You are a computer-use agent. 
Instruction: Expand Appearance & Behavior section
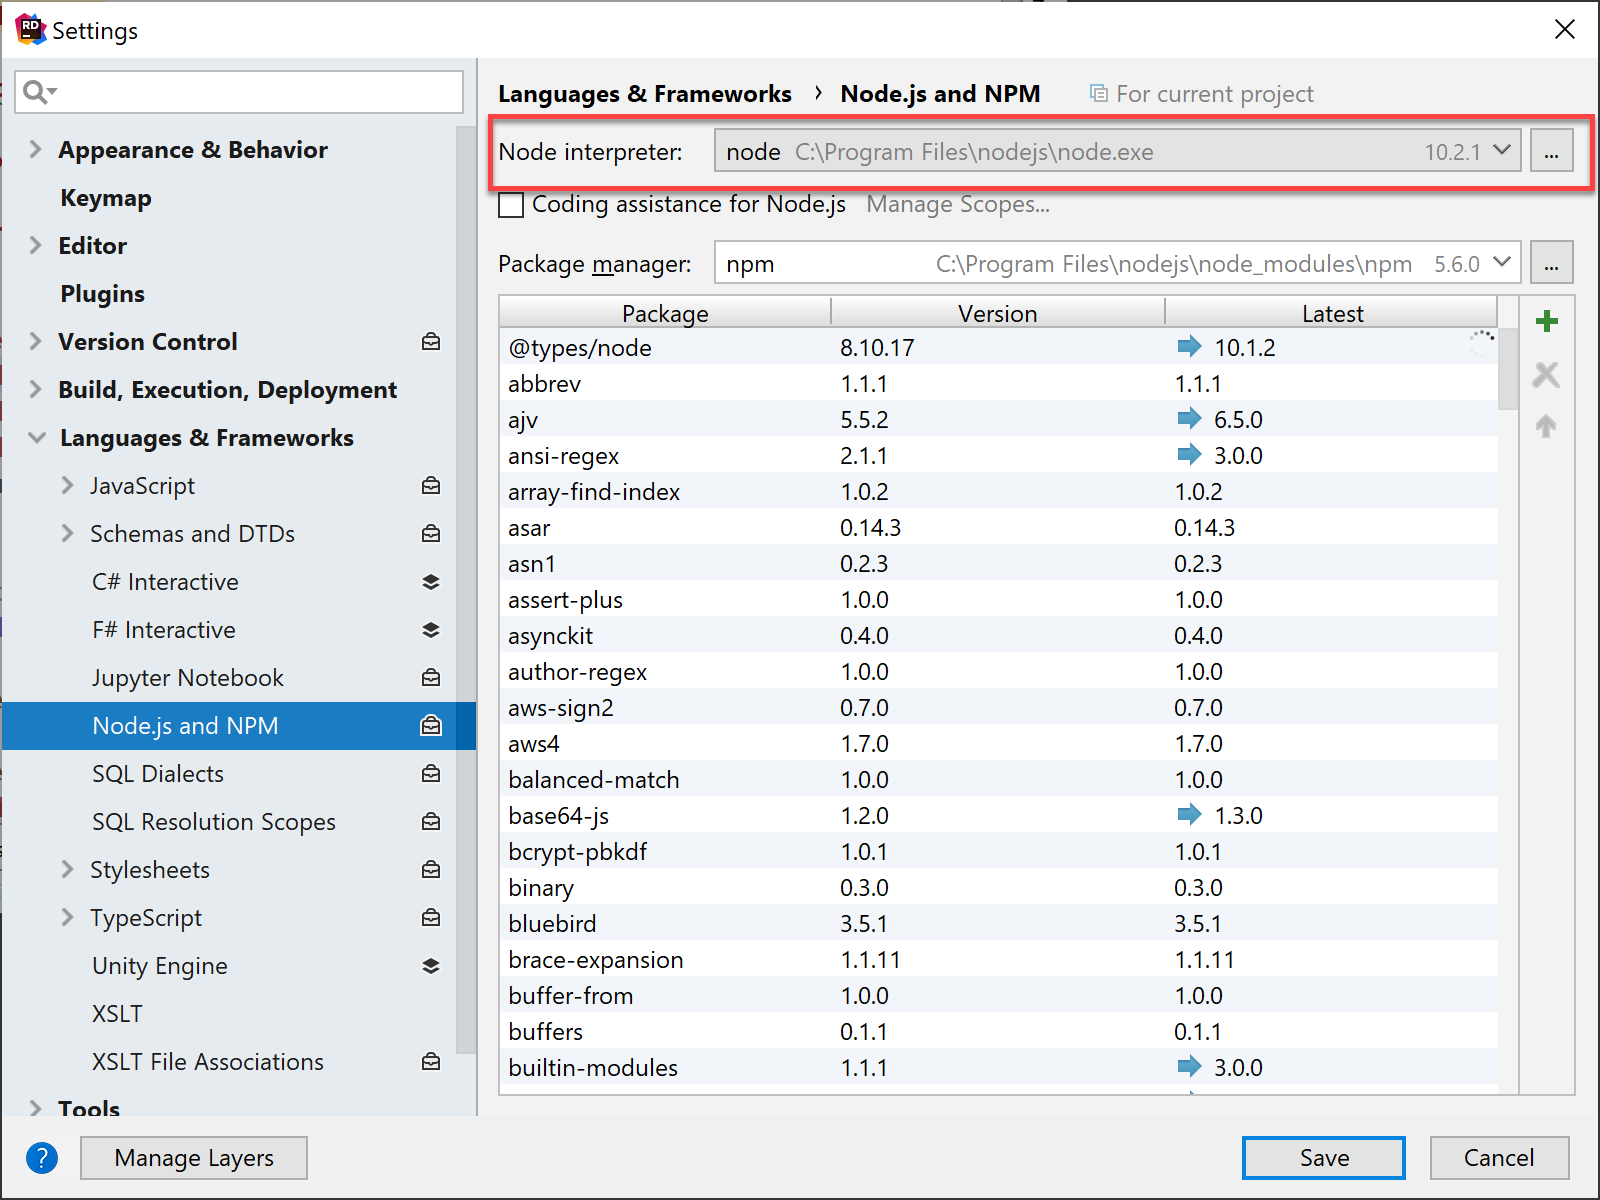coord(36,150)
